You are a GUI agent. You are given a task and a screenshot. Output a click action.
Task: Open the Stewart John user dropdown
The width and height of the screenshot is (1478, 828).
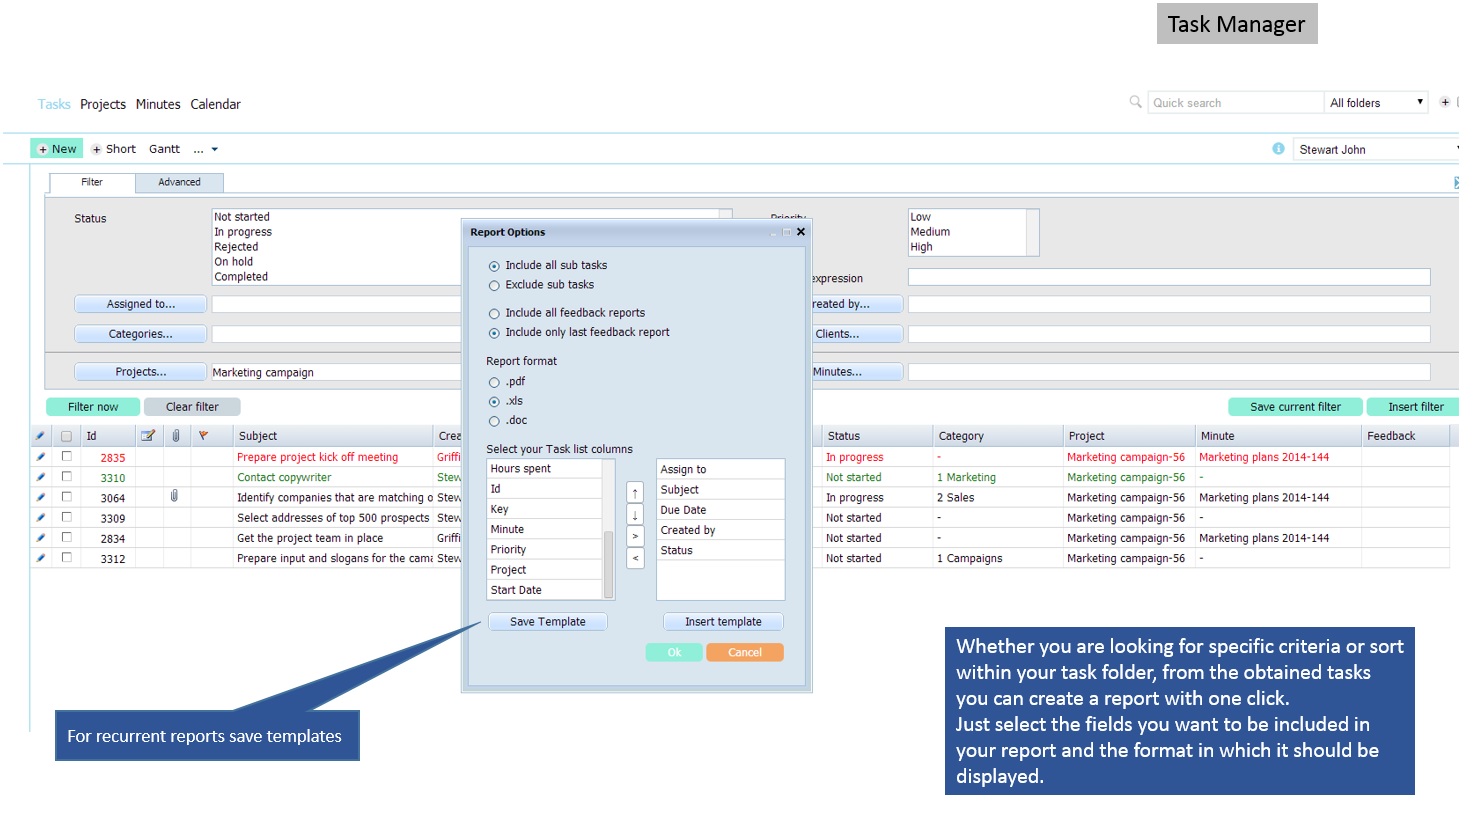pos(1378,150)
